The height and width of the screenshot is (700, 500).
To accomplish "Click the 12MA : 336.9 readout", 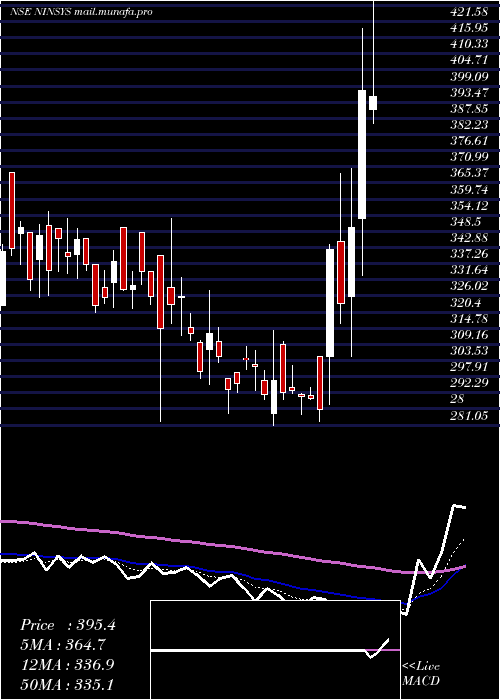I will [x=67, y=665].
